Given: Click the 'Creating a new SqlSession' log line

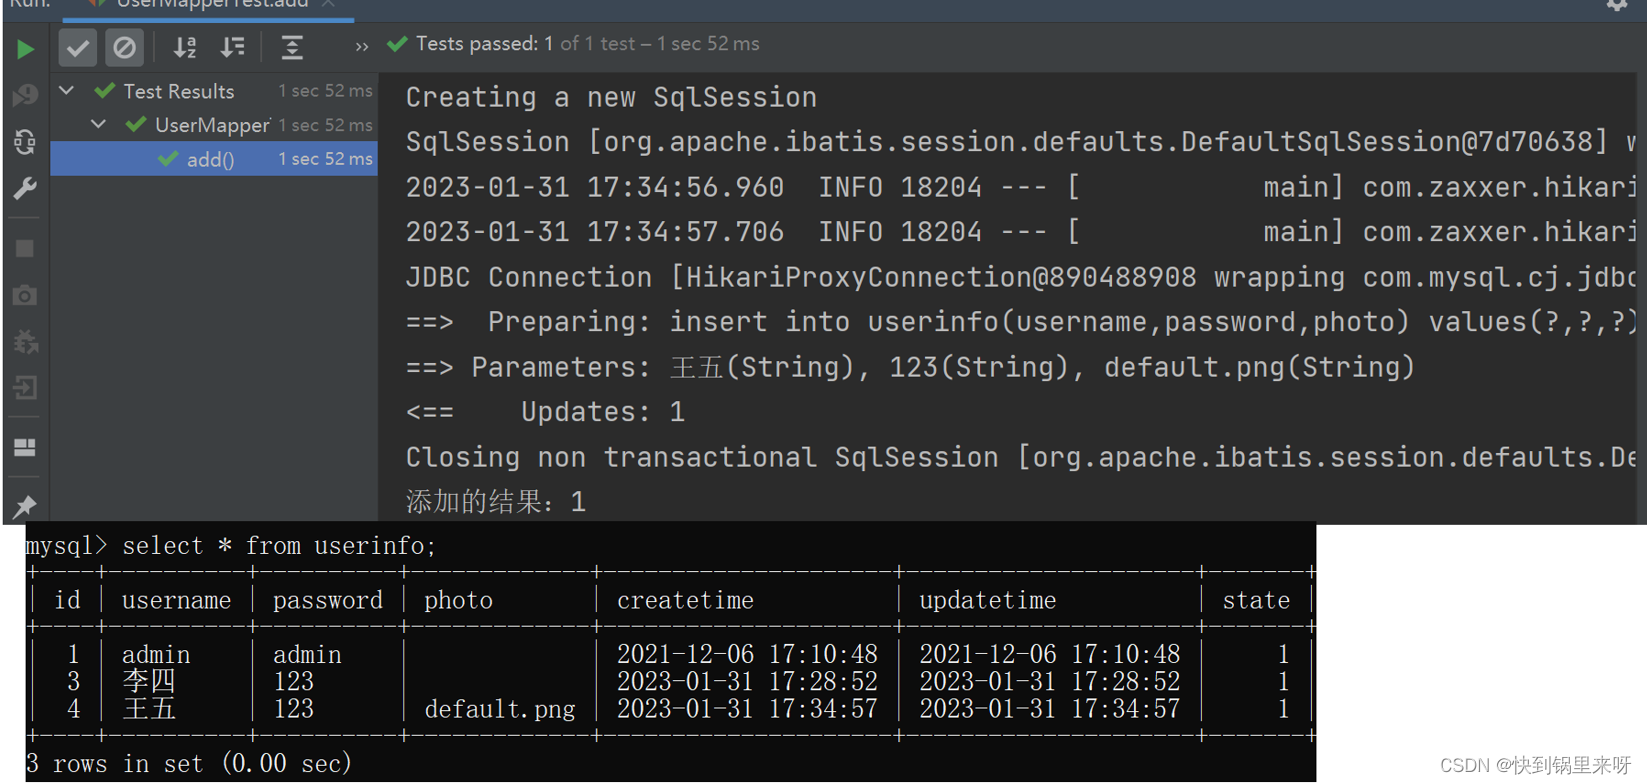Looking at the screenshot, I should [611, 98].
